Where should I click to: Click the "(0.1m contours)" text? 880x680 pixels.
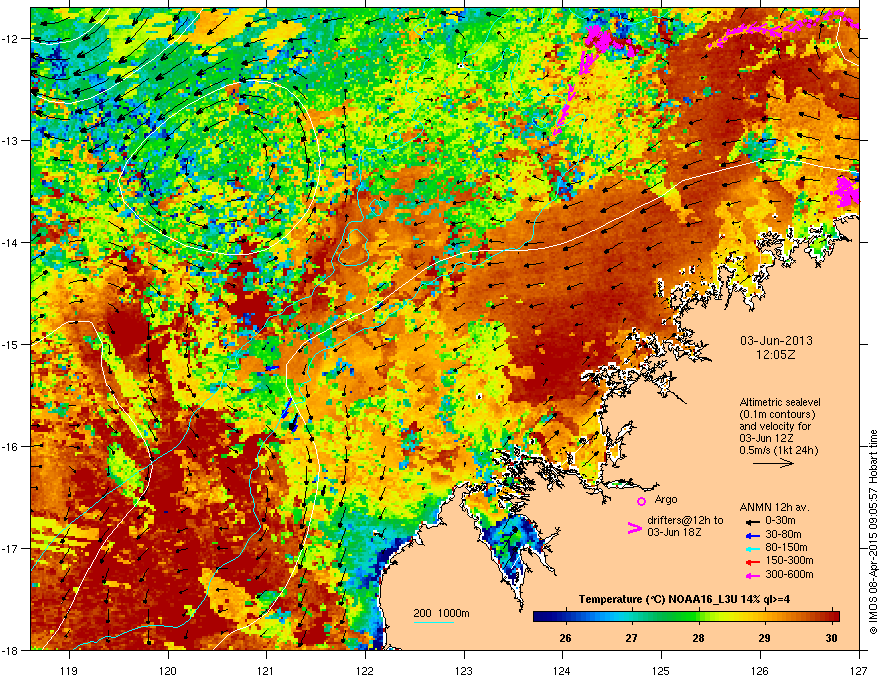[x=777, y=415]
